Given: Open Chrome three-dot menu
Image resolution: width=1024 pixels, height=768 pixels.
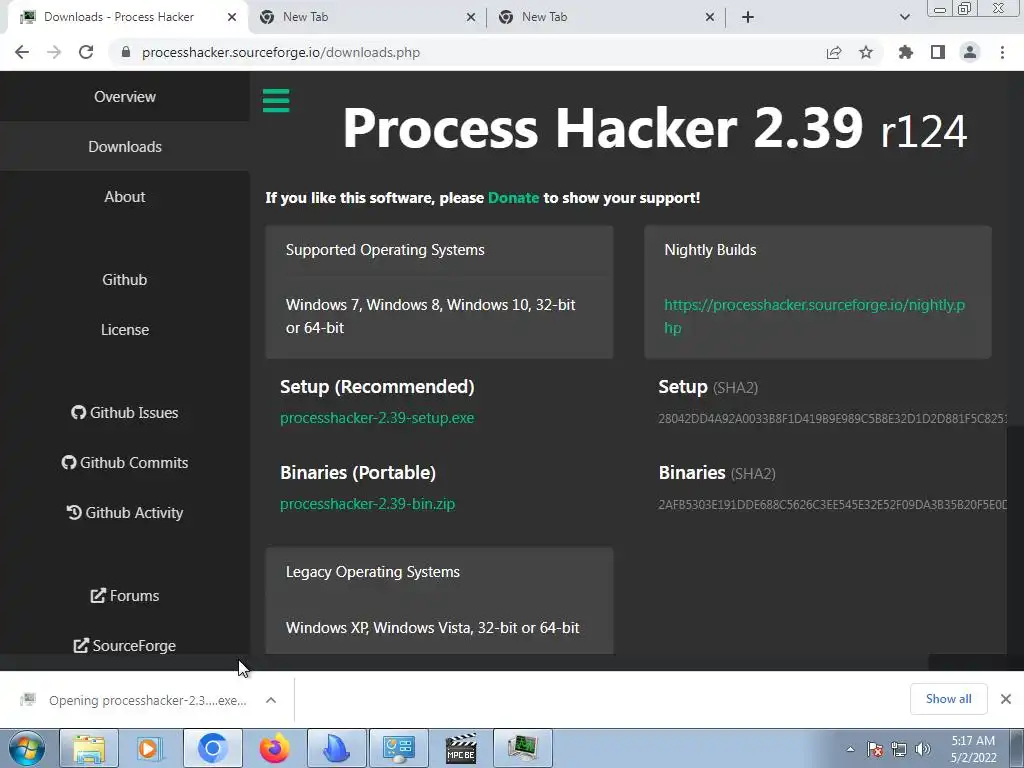Looking at the screenshot, I should point(1002,52).
